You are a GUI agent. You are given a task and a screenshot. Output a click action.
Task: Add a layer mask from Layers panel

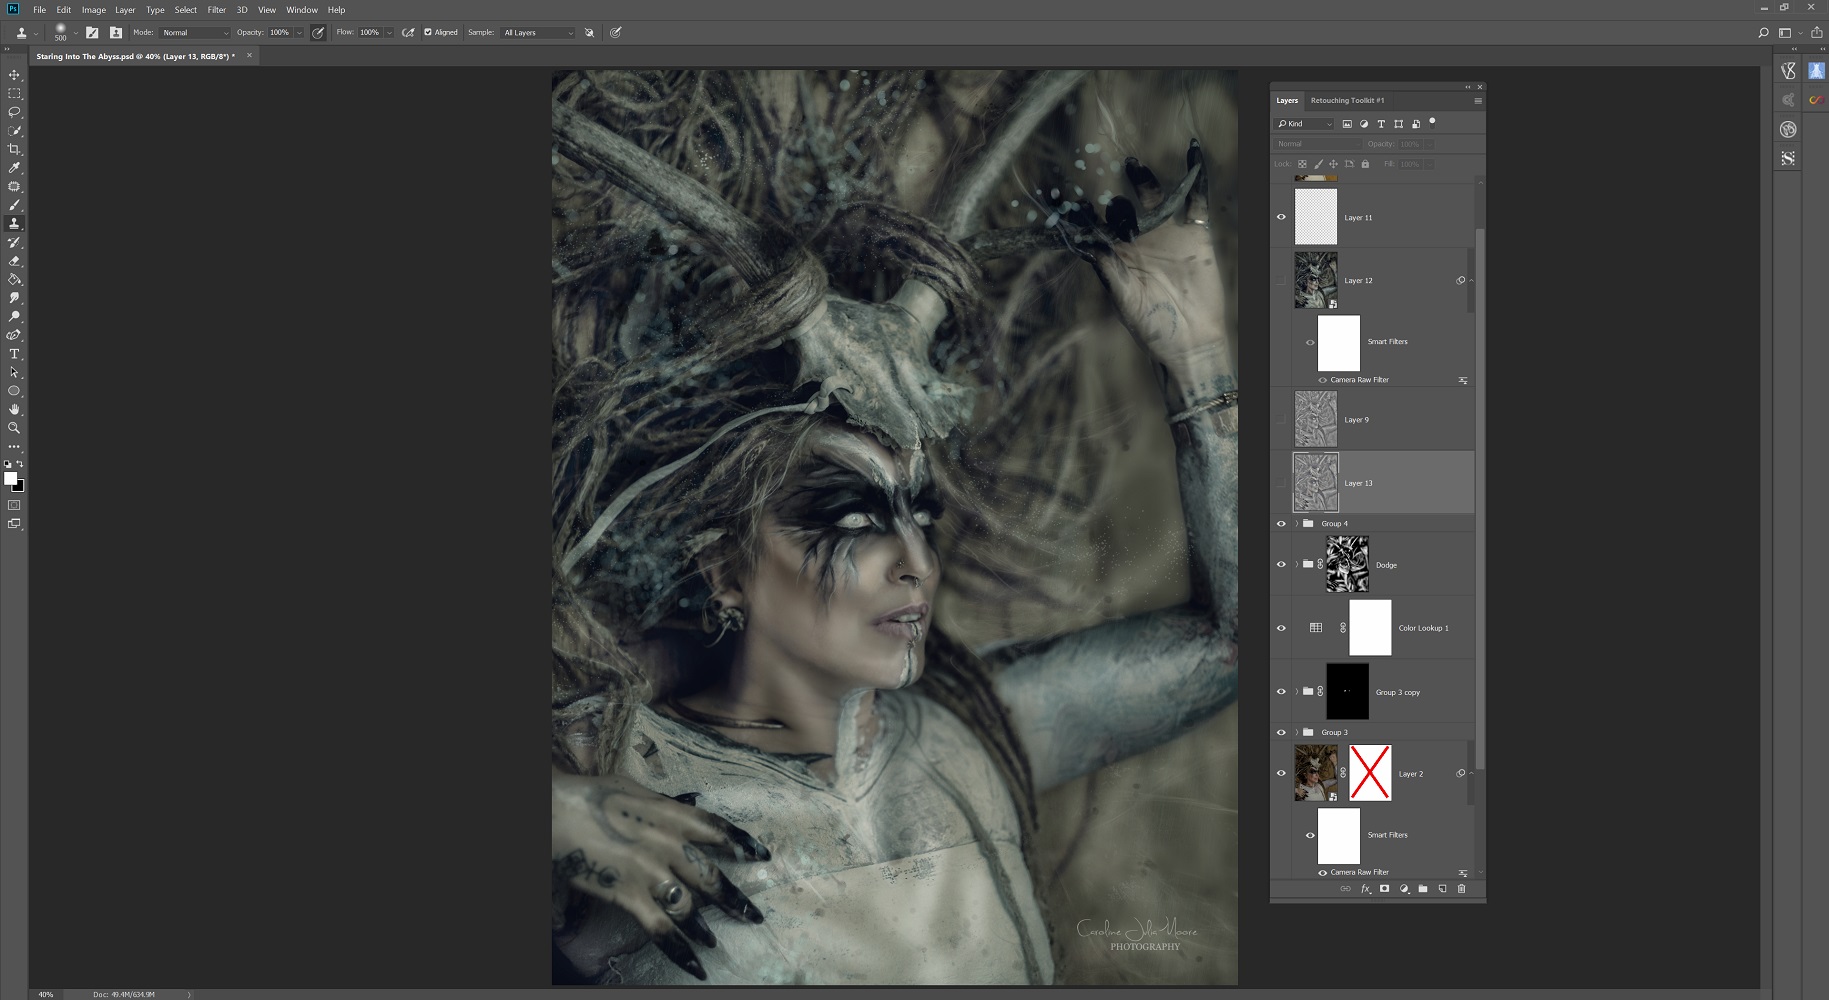click(x=1384, y=889)
